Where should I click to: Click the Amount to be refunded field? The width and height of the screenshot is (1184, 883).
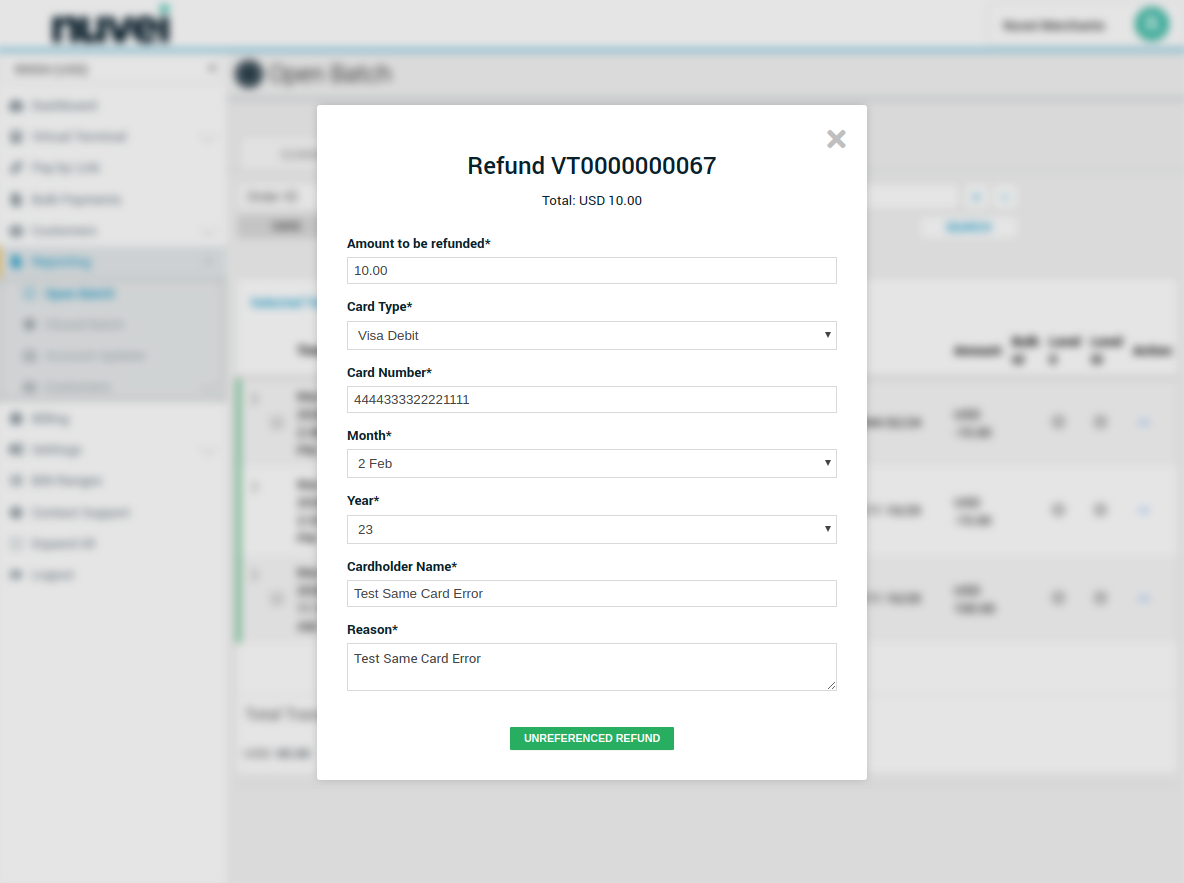[591, 271]
